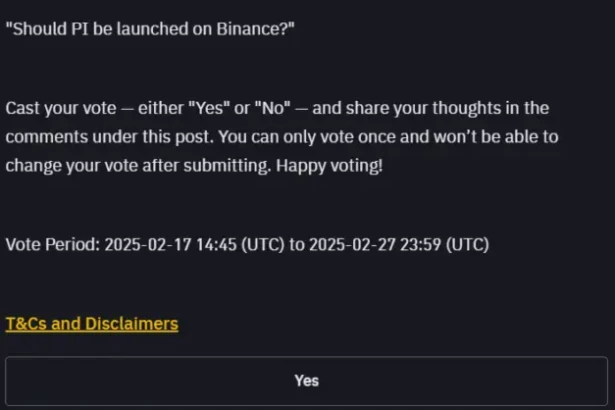Click the "PI" token name in the question

pyautogui.click(x=80, y=29)
